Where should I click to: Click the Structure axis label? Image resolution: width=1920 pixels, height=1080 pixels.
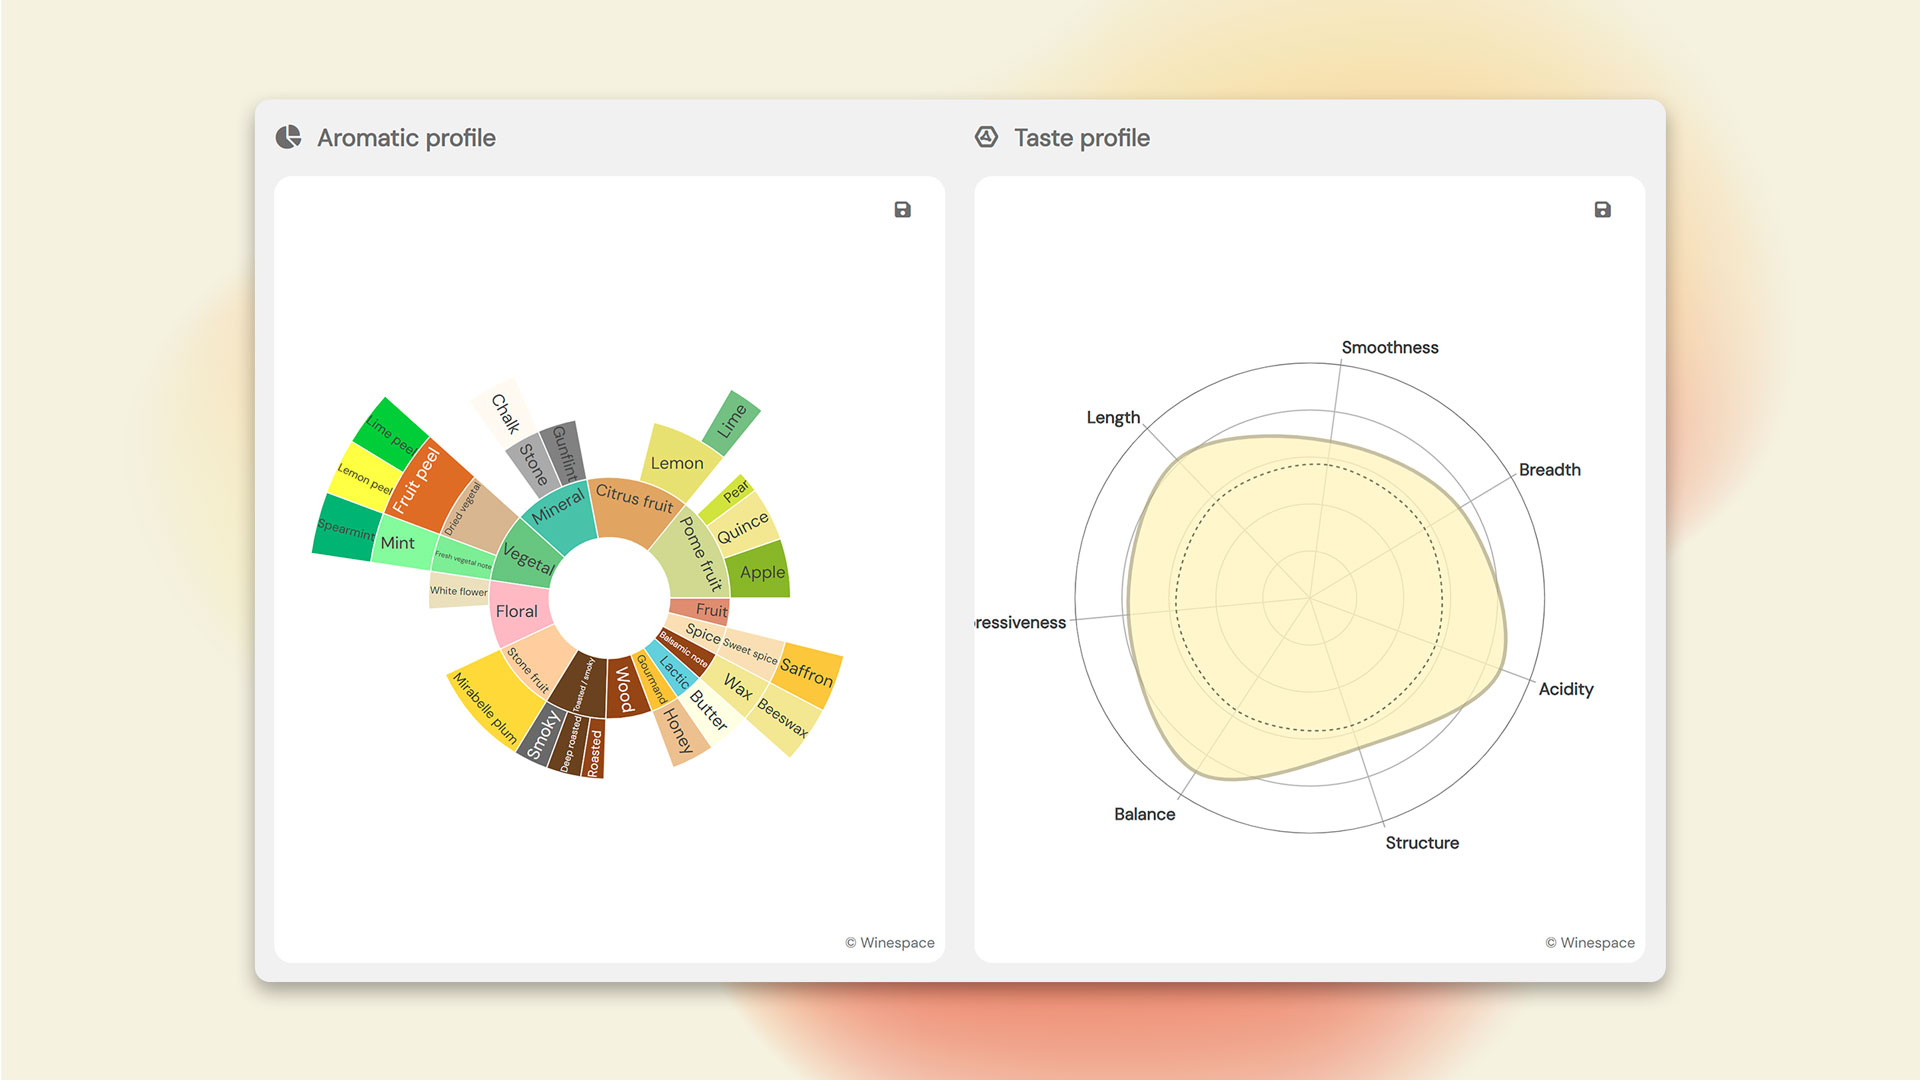(x=1421, y=843)
